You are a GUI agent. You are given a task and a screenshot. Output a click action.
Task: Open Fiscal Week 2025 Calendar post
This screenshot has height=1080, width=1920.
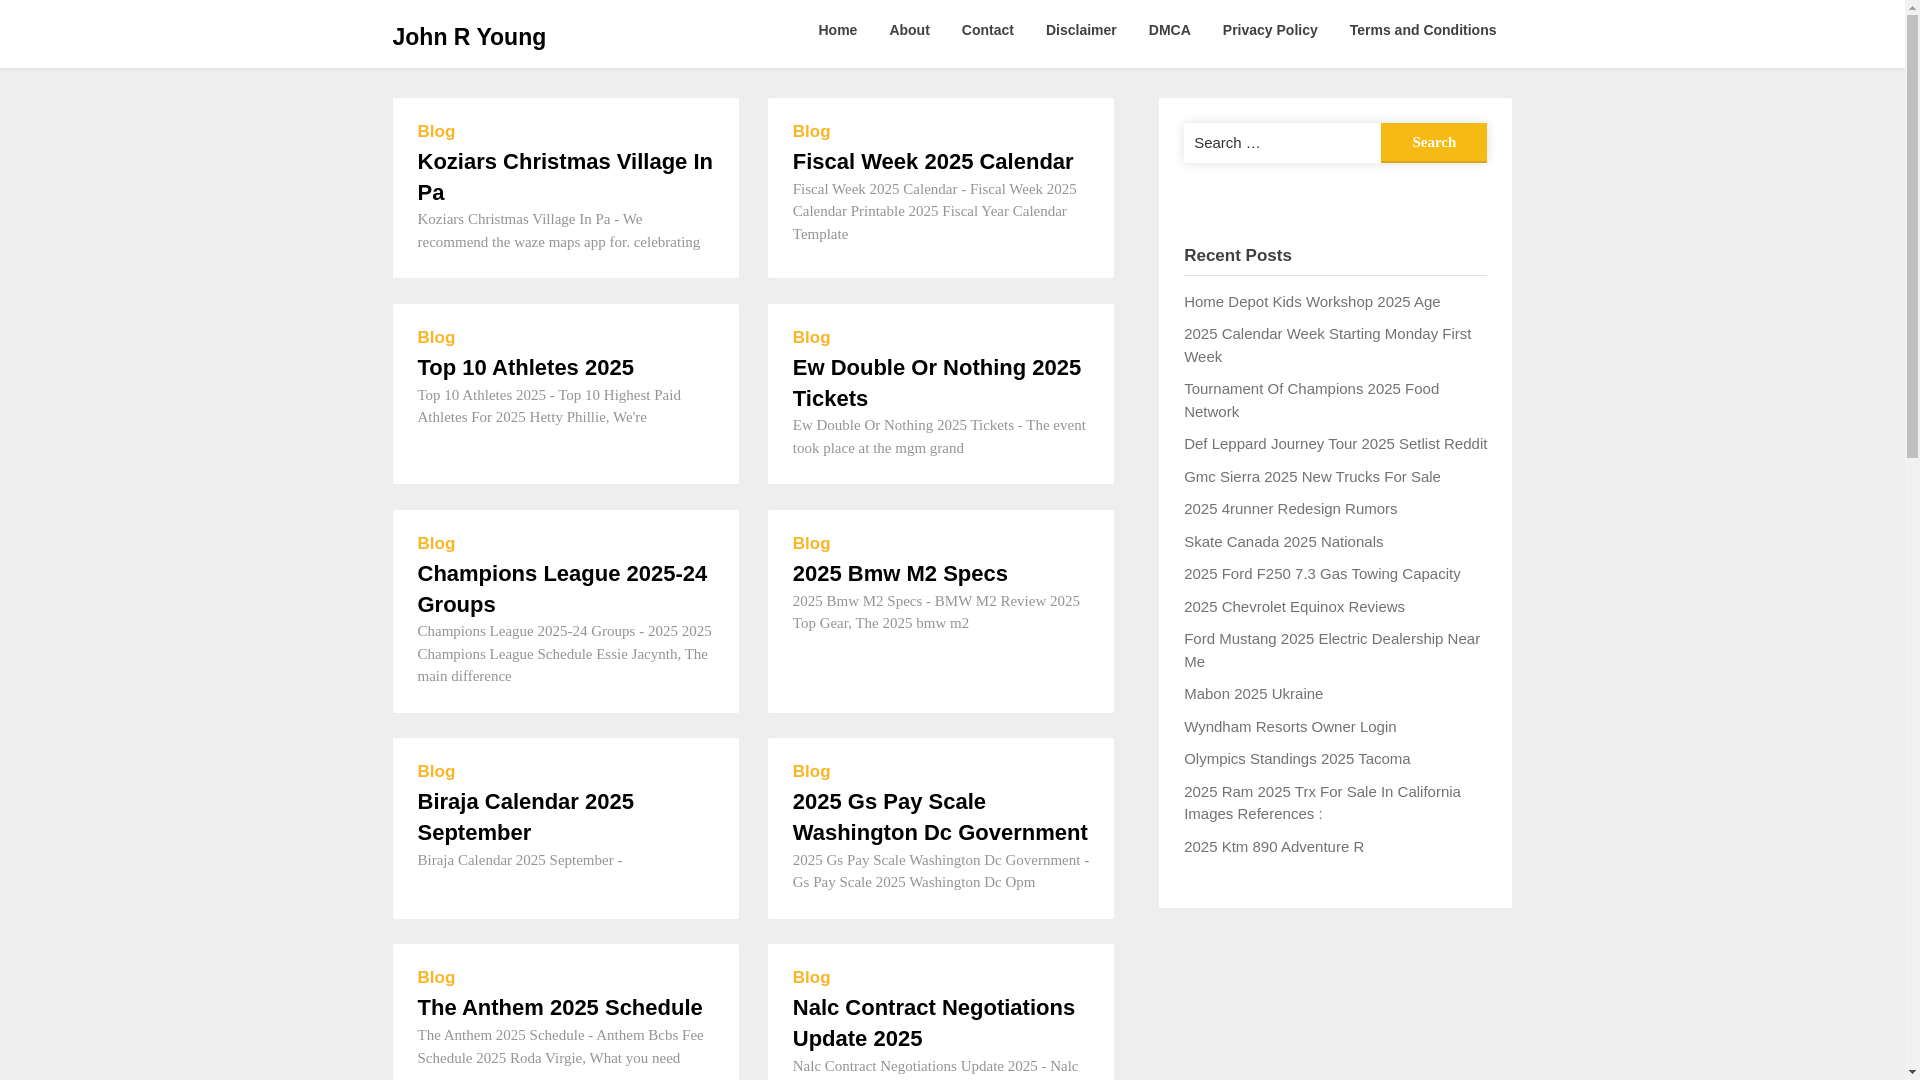(x=932, y=161)
